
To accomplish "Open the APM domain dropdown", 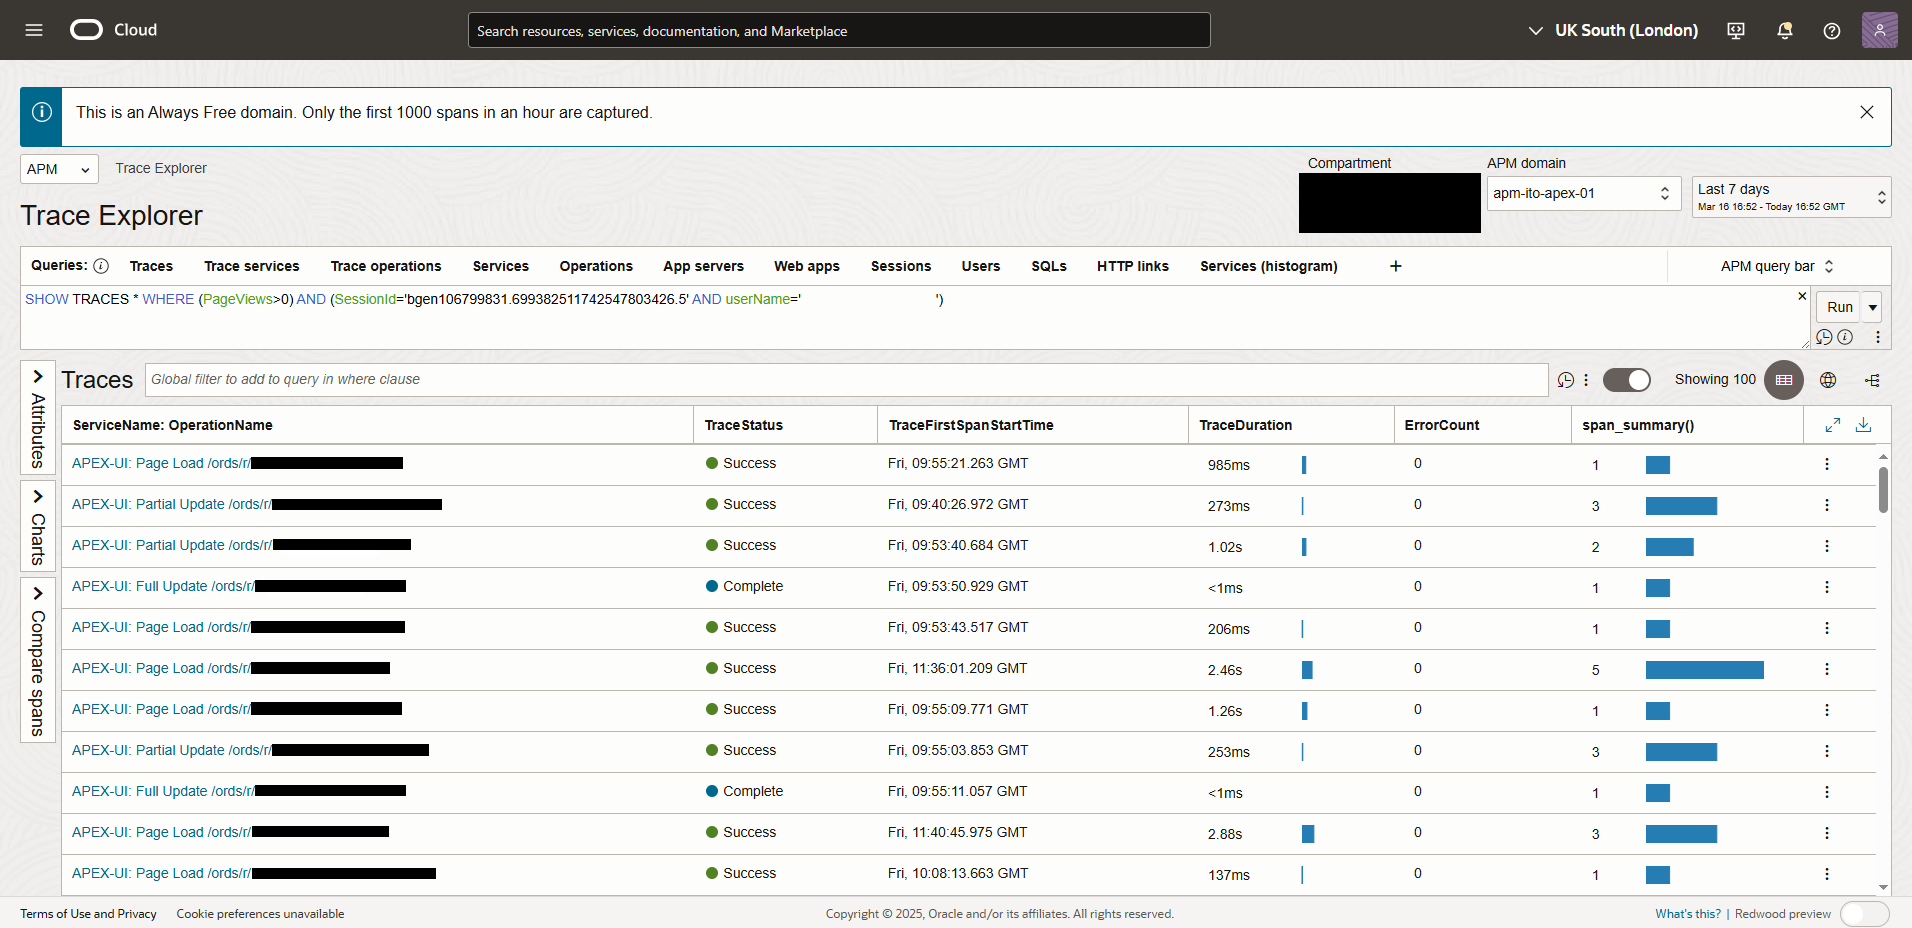I will click(1583, 193).
